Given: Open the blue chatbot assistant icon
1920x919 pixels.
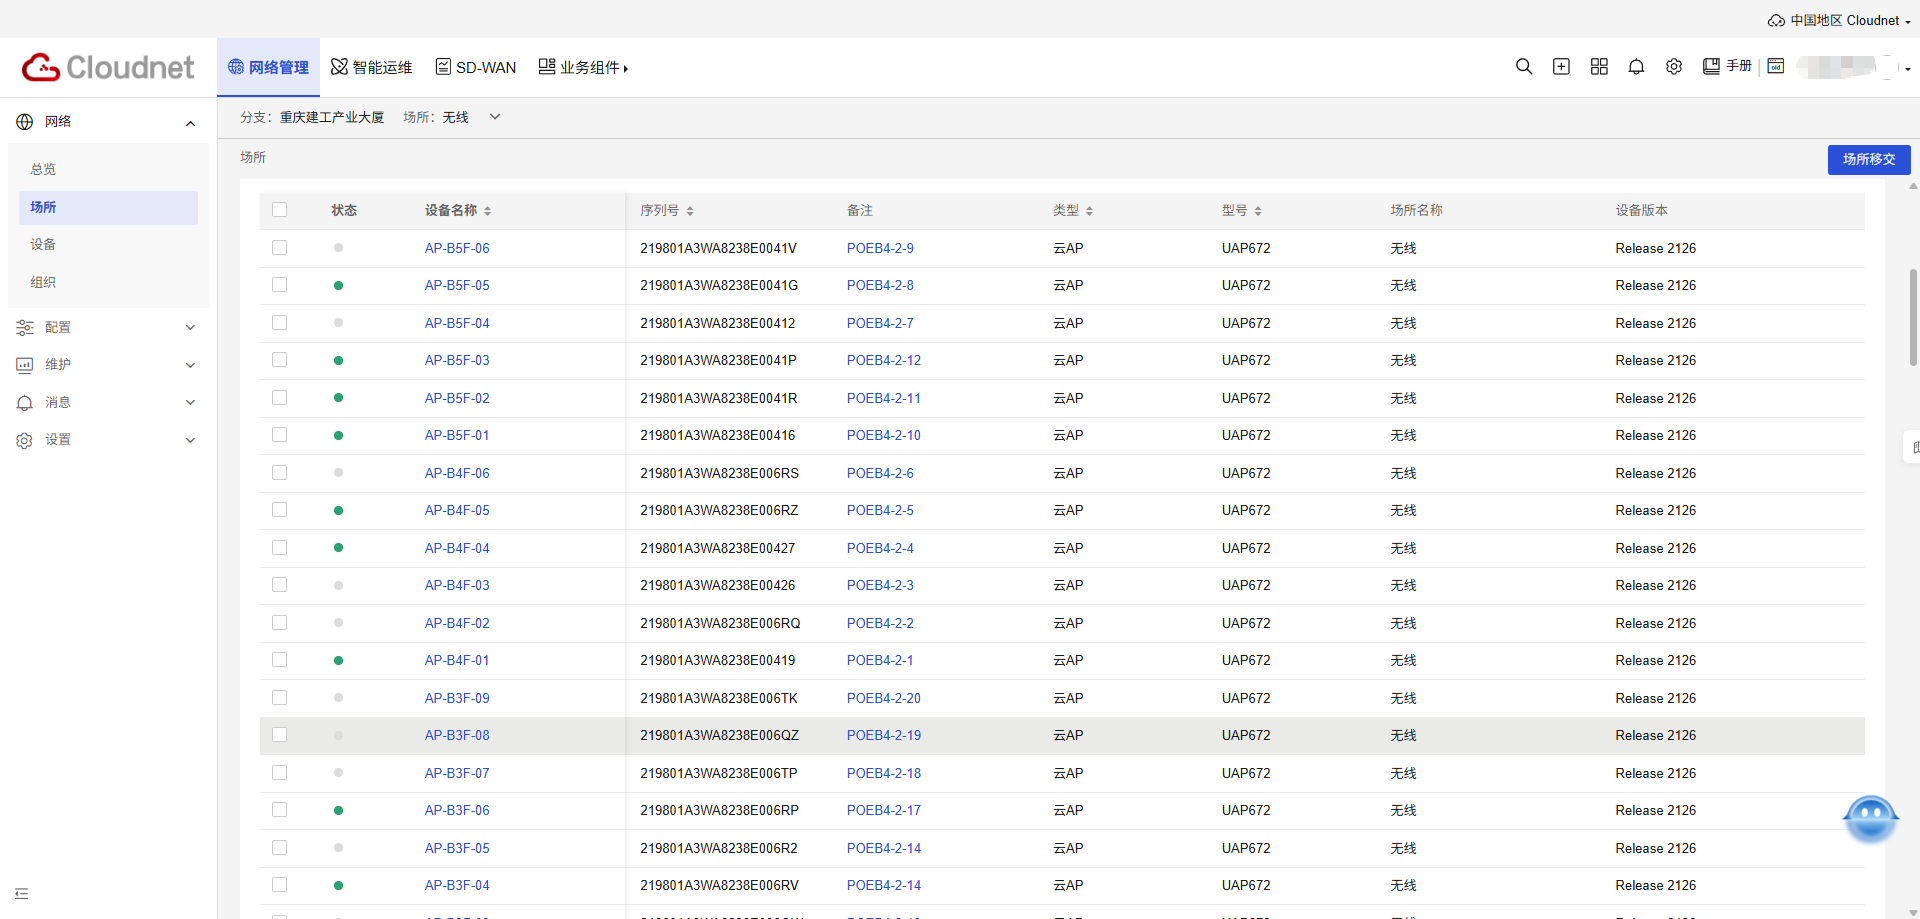Looking at the screenshot, I should click(x=1870, y=819).
